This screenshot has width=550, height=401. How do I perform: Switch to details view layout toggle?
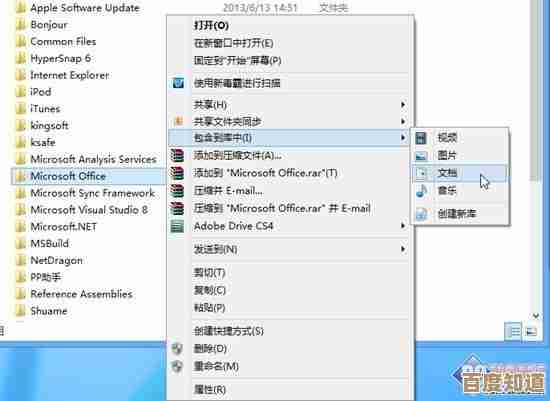pos(512,331)
